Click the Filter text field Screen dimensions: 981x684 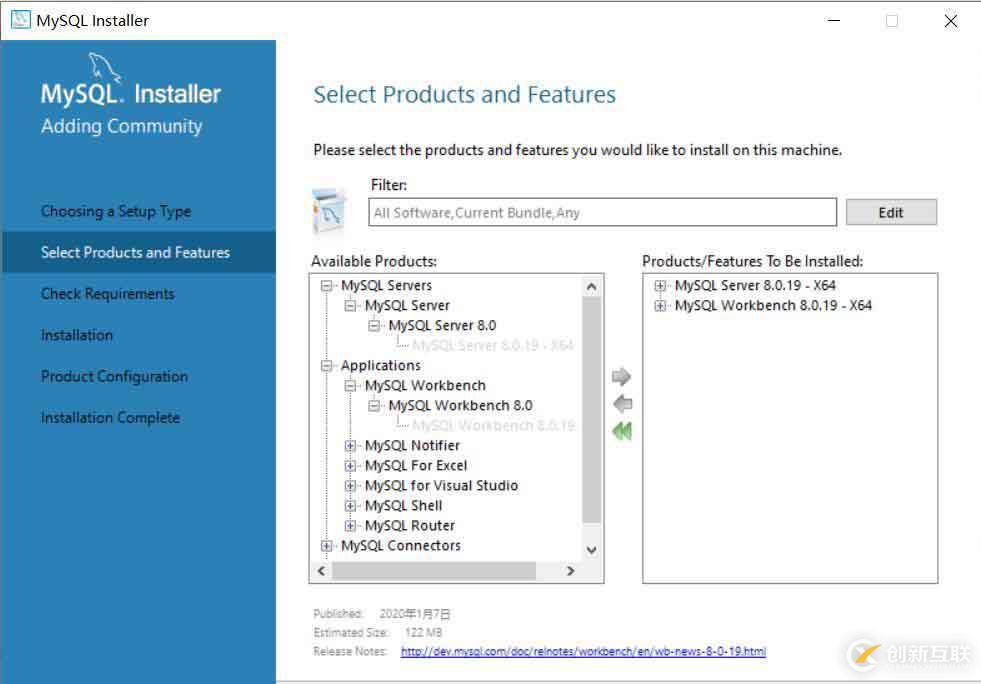(x=602, y=213)
